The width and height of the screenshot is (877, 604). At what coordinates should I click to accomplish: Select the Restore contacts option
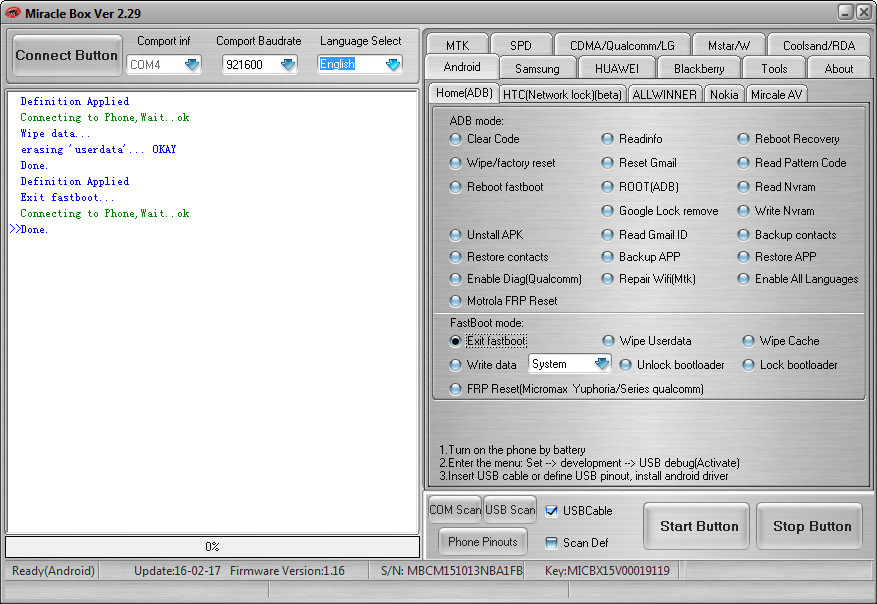pos(499,257)
